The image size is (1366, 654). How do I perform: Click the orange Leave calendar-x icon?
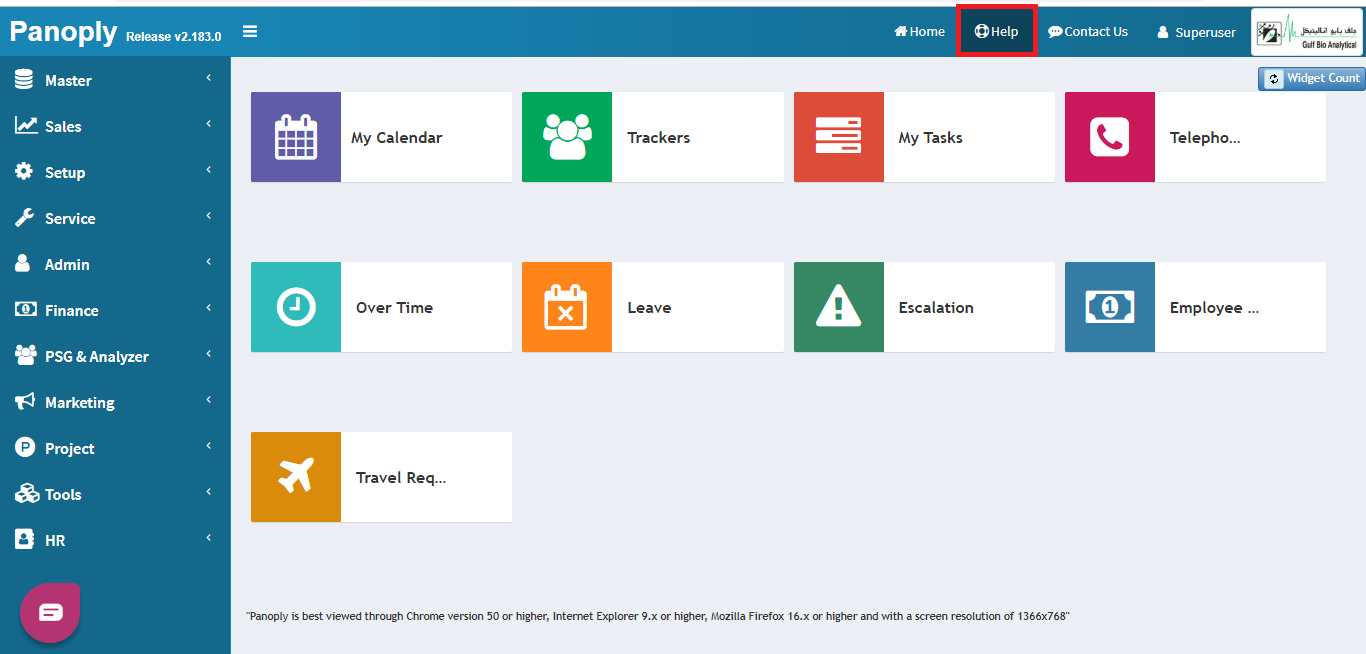click(567, 307)
